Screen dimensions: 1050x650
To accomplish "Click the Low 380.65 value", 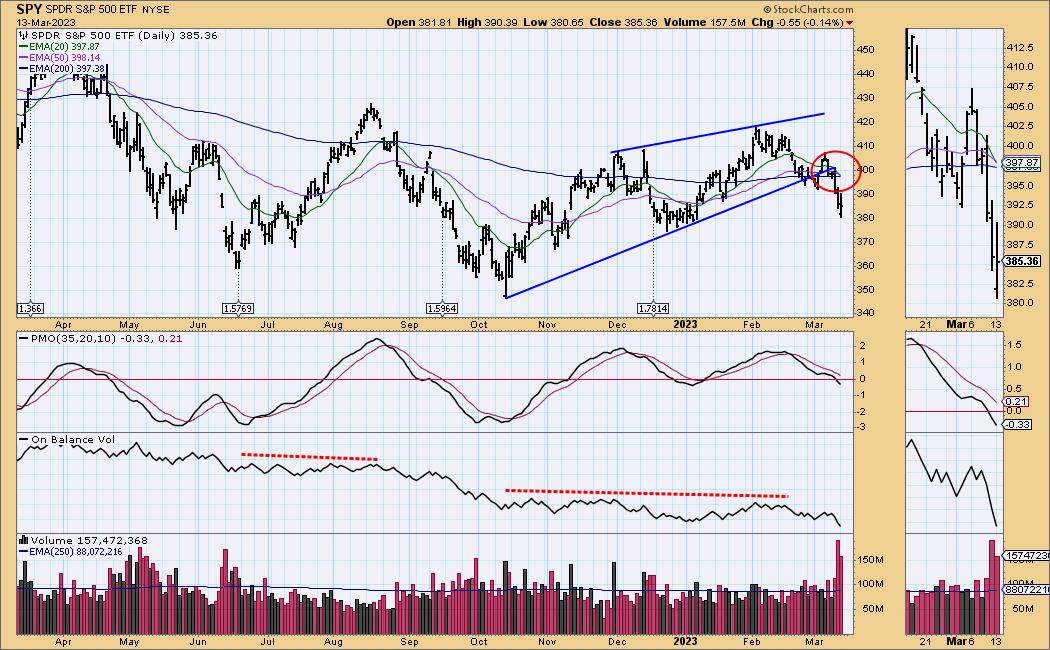I will 554,22.
